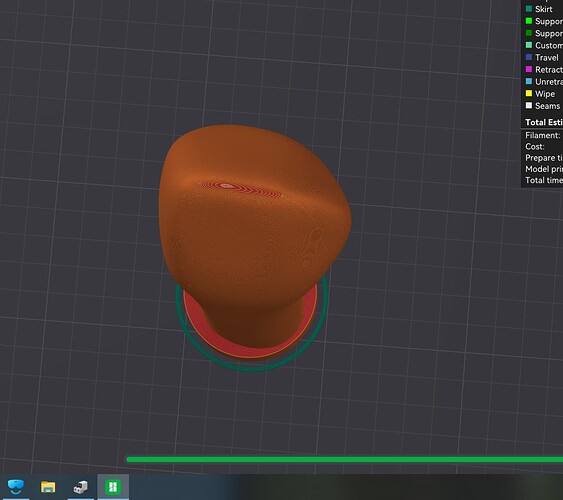The height and width of the screenshot is (500, 563).
Task: Open the 3D printer app in the taskbar
Action: (x=80, y=487)
